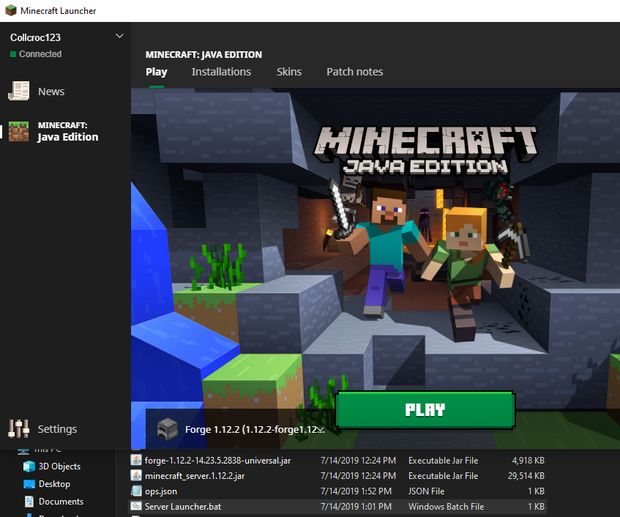The height and width of the screenshot is (517, 620).
Task: Open Documents in Explorer navigation pane
Action: [x=61, y=502]
